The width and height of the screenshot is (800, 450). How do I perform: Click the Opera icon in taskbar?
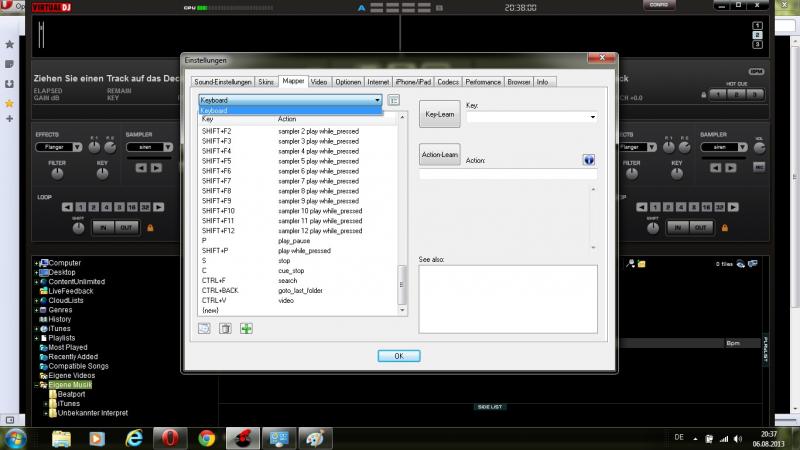[170, 438]
